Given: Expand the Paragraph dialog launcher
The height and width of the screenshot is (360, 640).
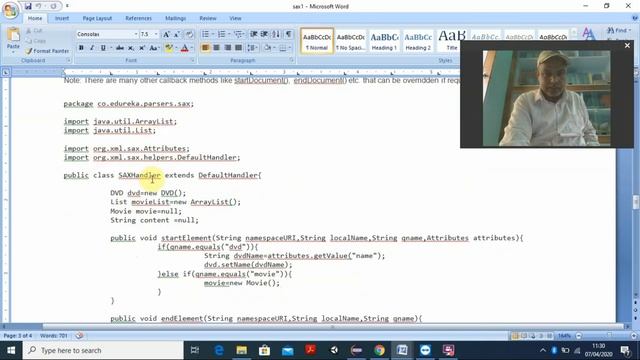Looking at the screenshot, I should tap(291, 60).
